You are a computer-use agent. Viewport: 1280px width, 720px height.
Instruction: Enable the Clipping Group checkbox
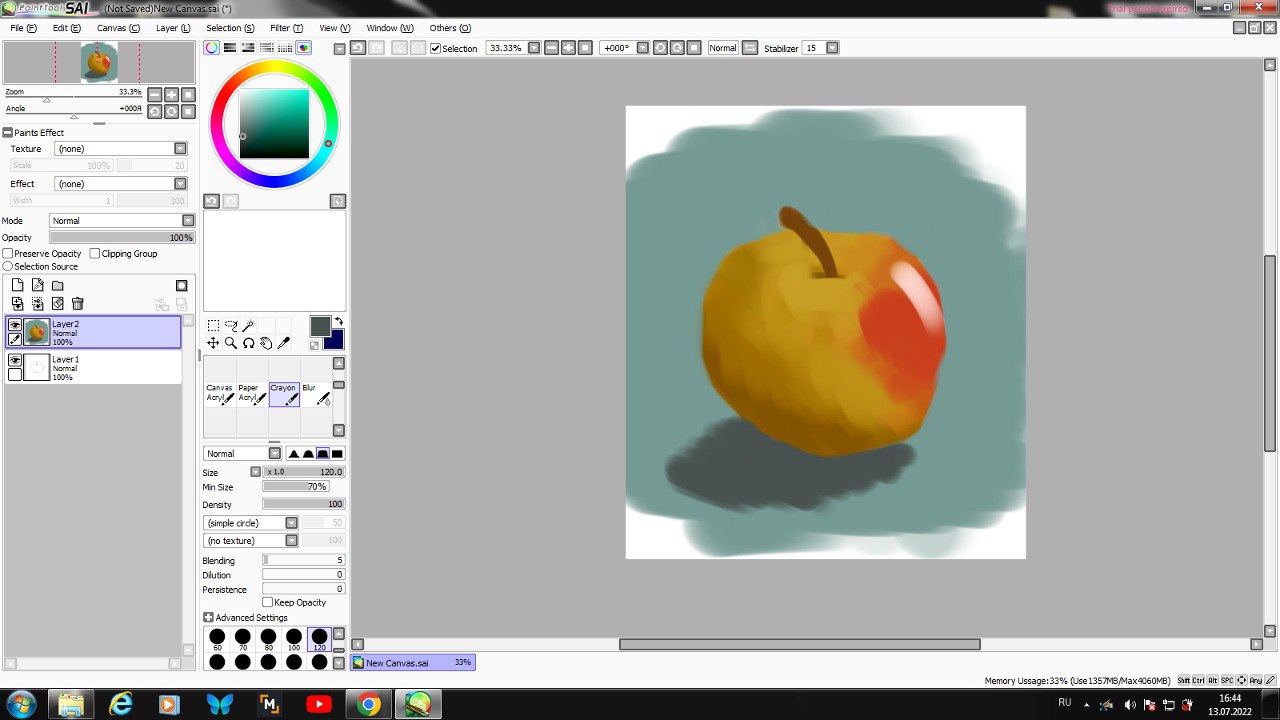(95, 254)
